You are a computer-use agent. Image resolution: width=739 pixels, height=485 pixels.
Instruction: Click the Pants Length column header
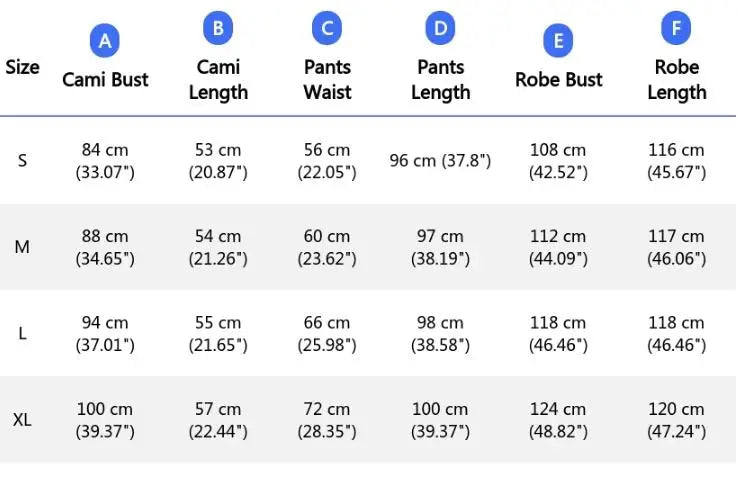click(x=440, y=79)
